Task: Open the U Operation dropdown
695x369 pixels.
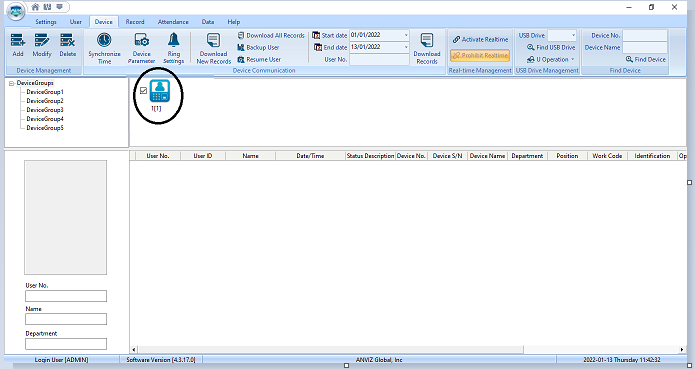Action: (551, 59)
